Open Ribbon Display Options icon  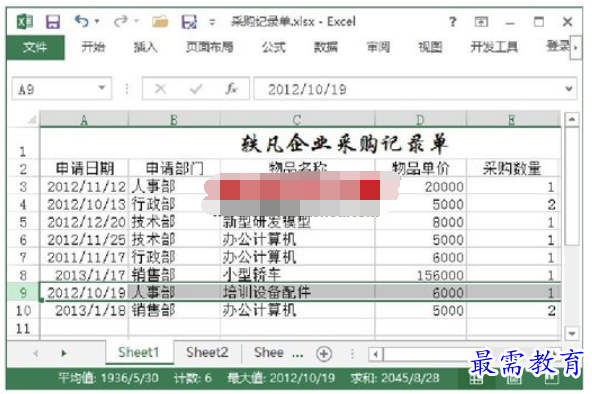click(481, 22)
